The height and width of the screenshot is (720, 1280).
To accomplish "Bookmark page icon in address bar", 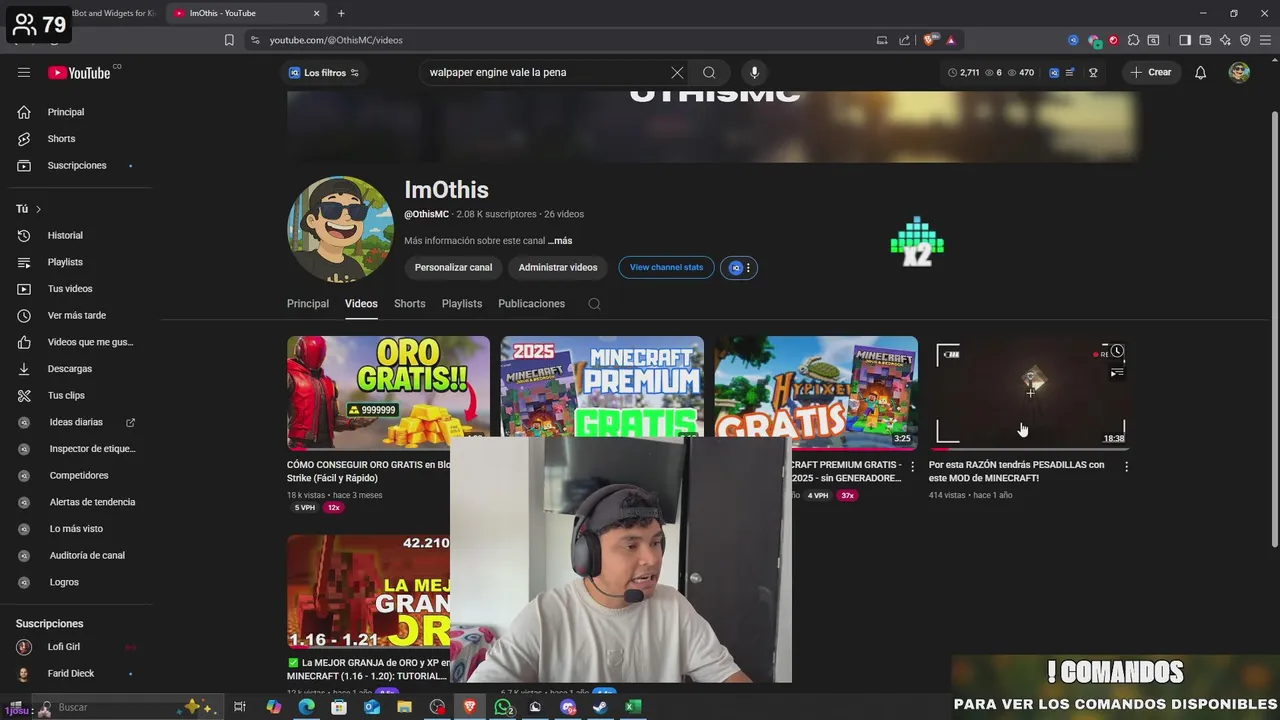I will [x=229, y=40].
